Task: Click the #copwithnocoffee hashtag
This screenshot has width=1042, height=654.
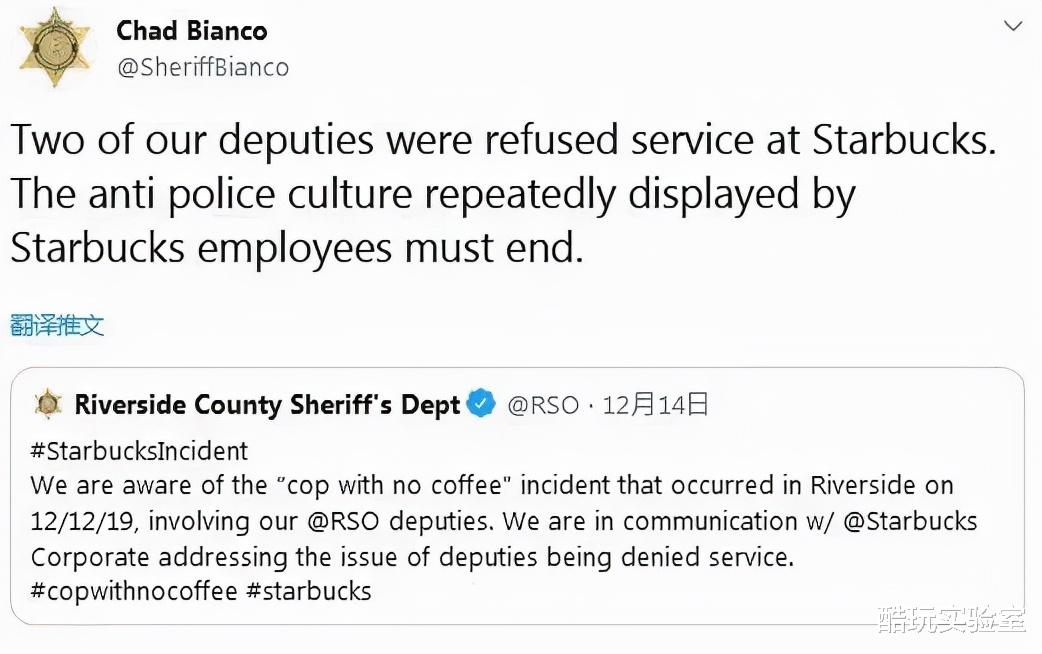Action: 134,591
